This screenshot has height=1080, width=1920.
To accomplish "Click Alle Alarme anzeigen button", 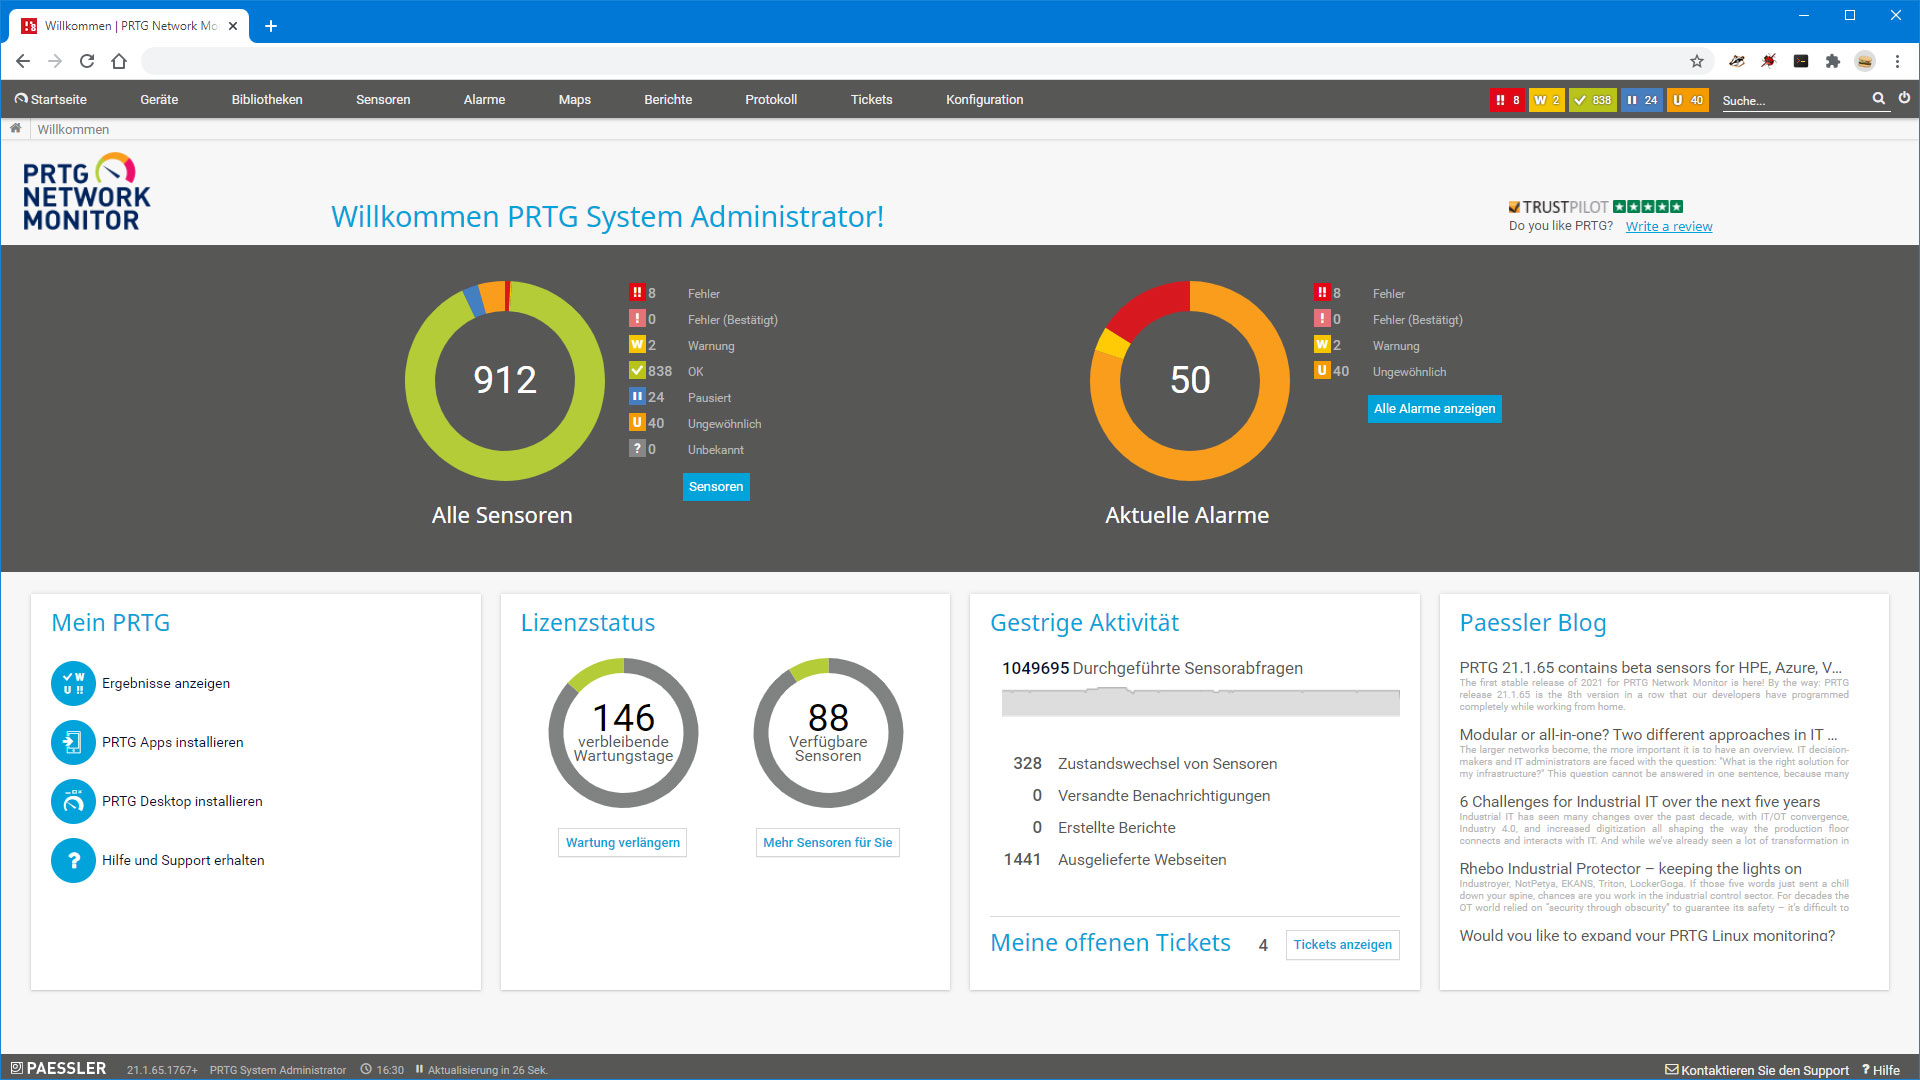I will pyautogui.click(x=1434, y=409).
